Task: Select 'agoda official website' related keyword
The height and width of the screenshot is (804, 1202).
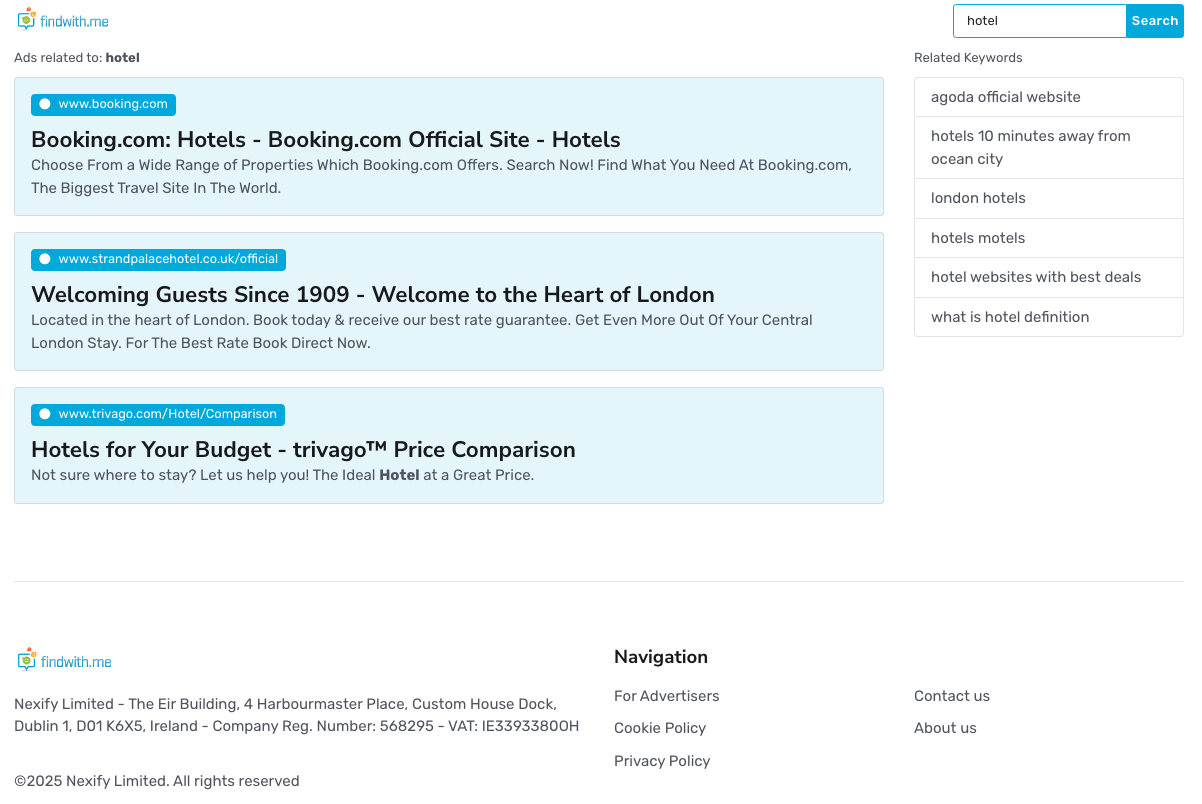Action: [1049, 97]
